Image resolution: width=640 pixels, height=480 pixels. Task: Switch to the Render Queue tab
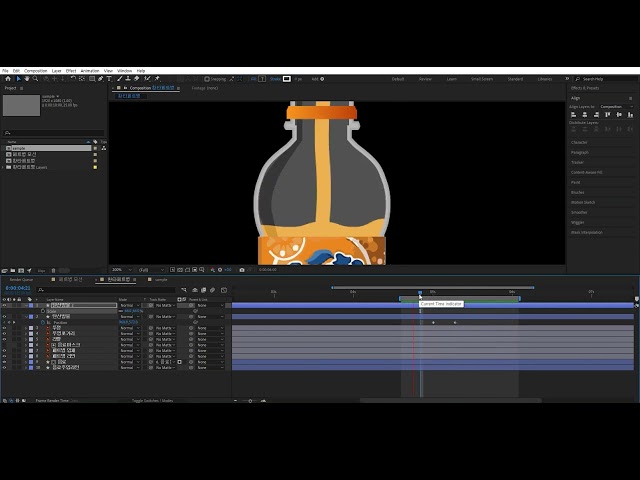point(21,280)
